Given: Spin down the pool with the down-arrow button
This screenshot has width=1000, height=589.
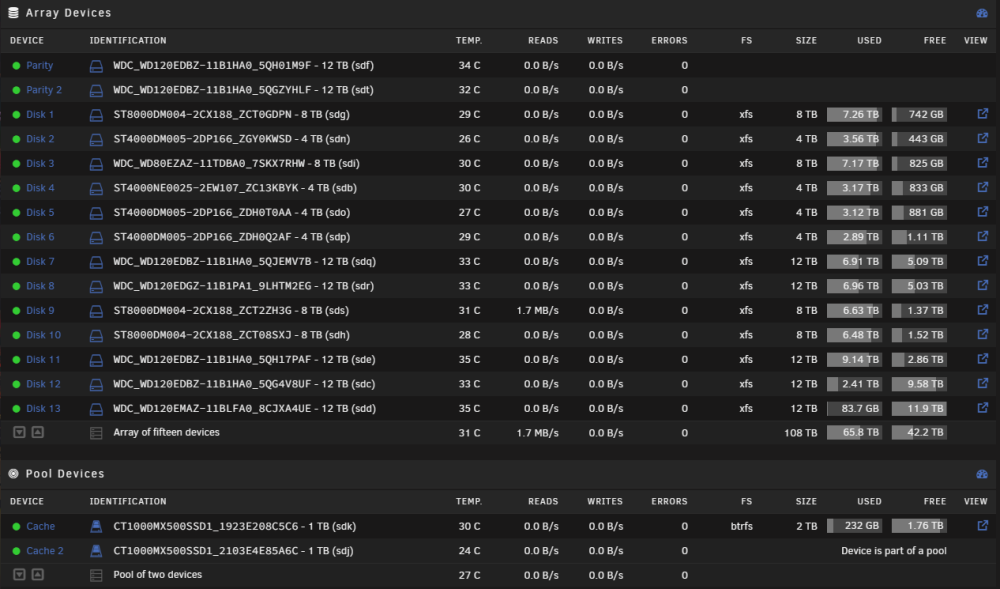Looking at the screenshot, I should [x=20, y=574].
